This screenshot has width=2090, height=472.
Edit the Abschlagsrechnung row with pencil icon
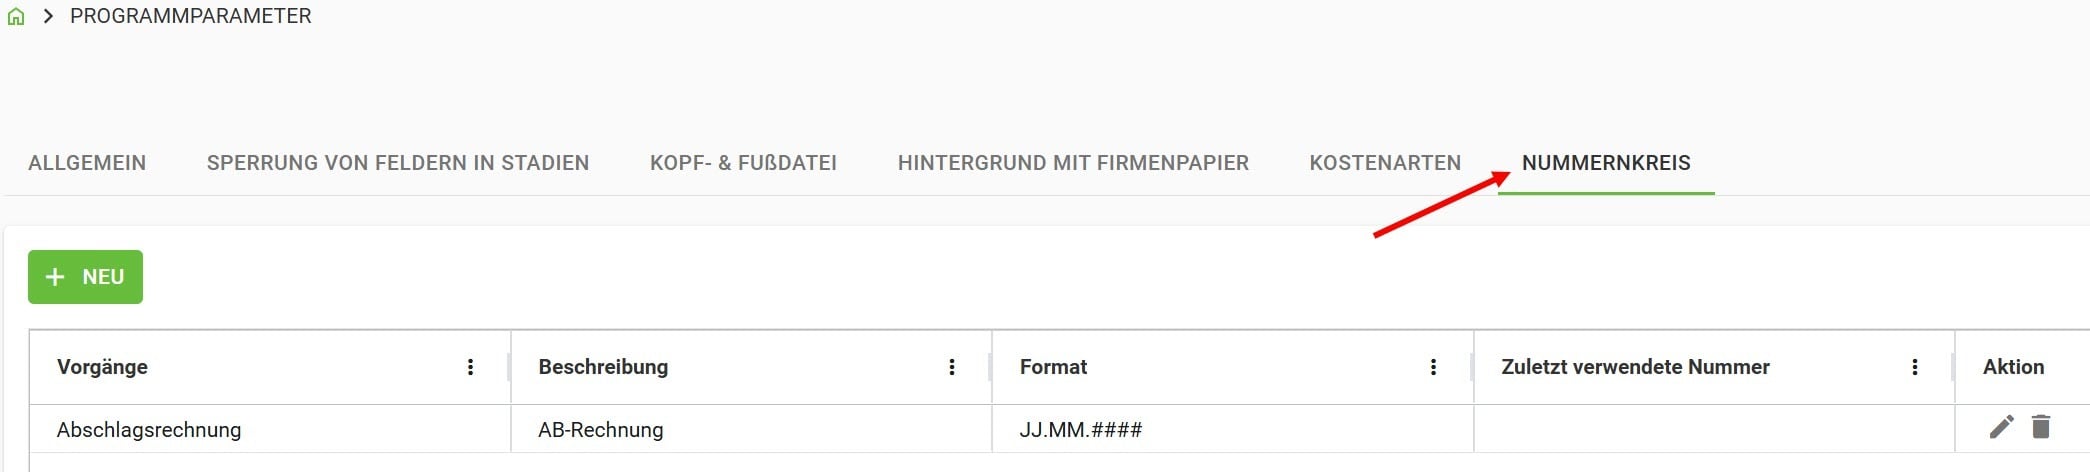(x=2001, y=428)
